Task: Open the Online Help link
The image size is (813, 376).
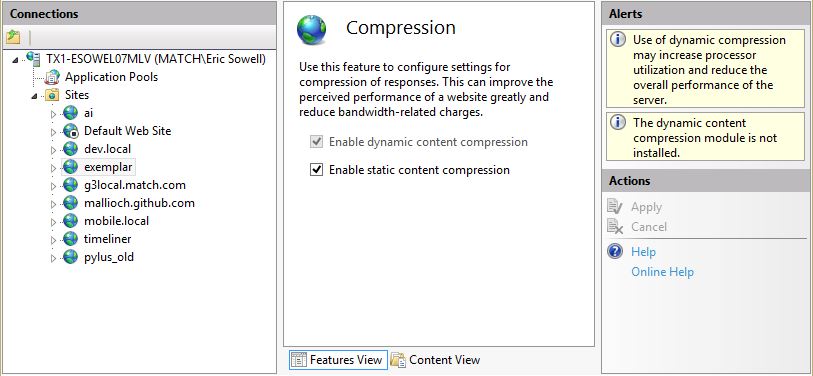Action: tap(662, 272)
